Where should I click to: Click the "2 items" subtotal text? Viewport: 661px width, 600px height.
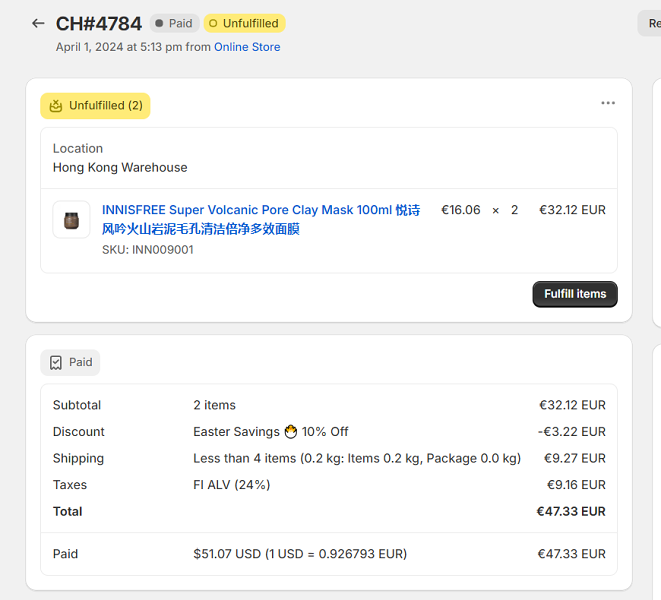pyautogui.click(x=214, y=405)
